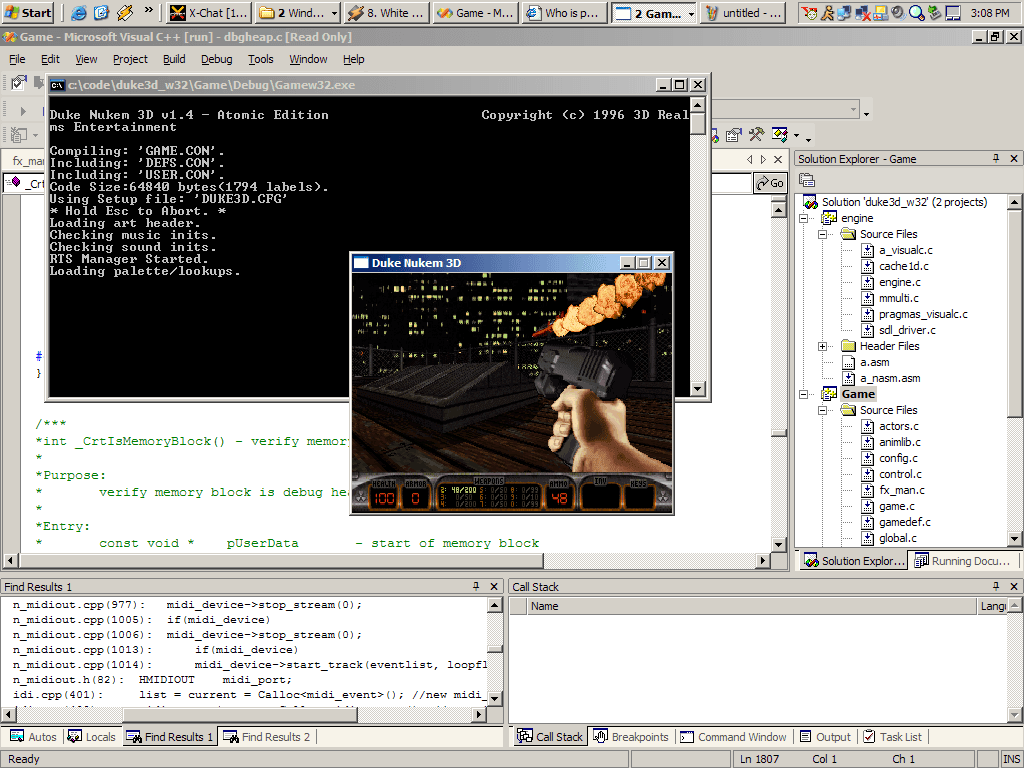Viewport: 1024px width, 768px height.
Task: Expand the Header Files folder
Action: (822, 346)
